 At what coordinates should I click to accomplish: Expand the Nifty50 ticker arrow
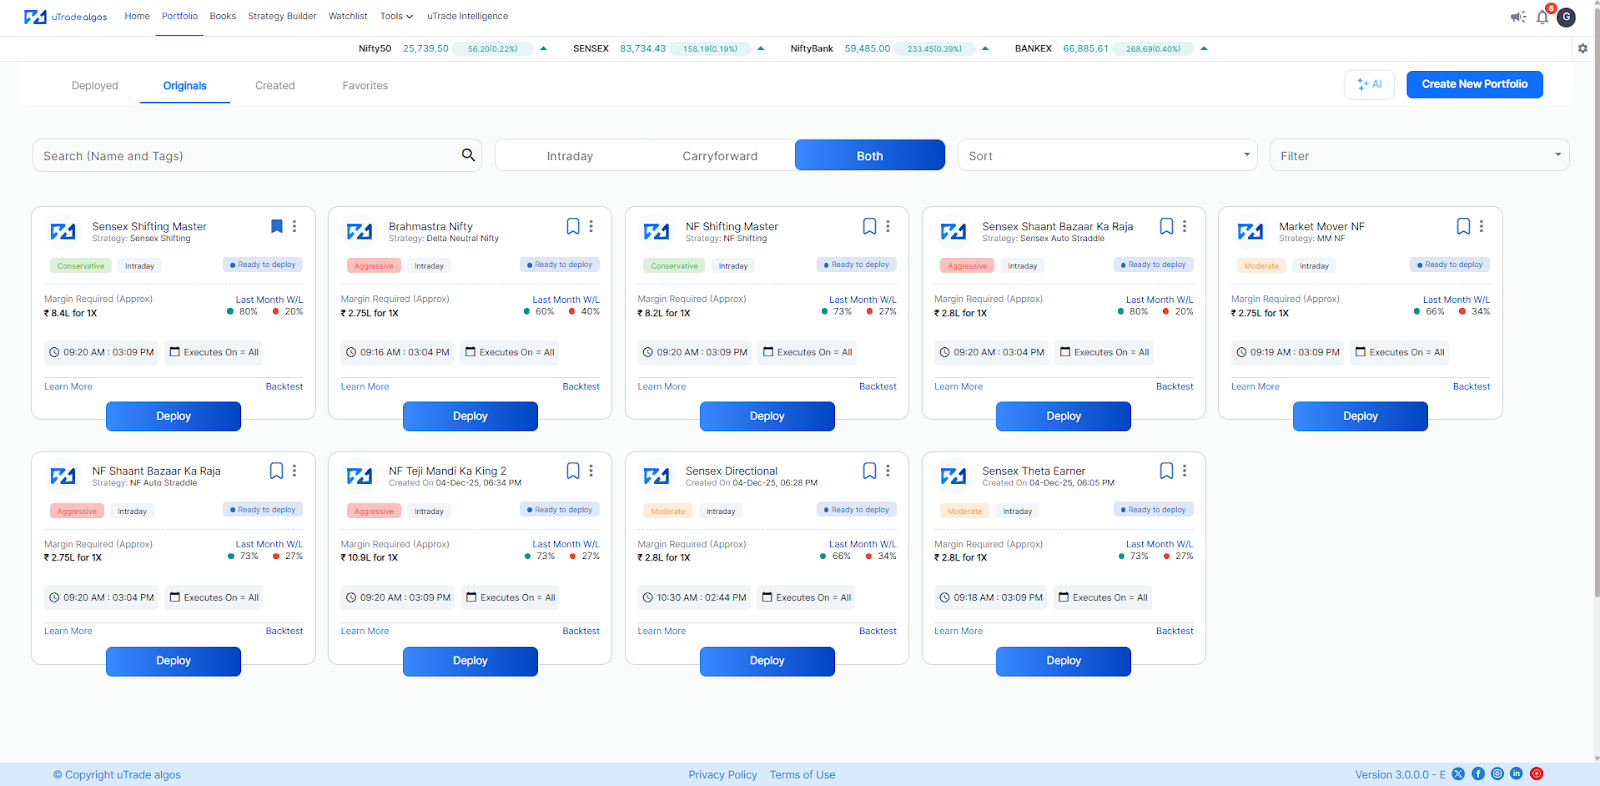pos(543,48)
